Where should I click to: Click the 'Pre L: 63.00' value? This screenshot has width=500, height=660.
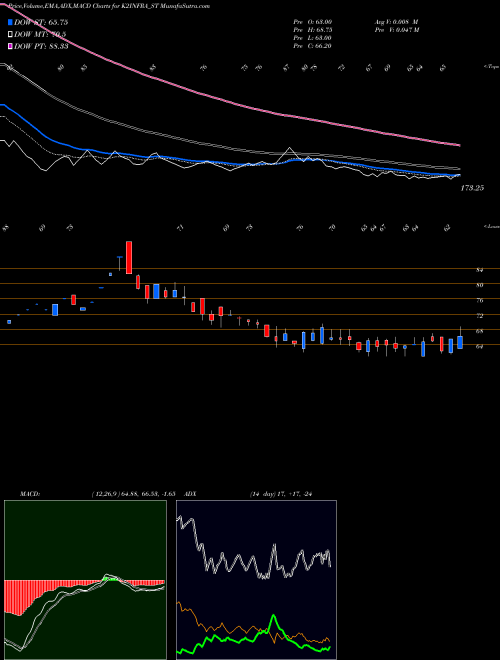(313, 38)
